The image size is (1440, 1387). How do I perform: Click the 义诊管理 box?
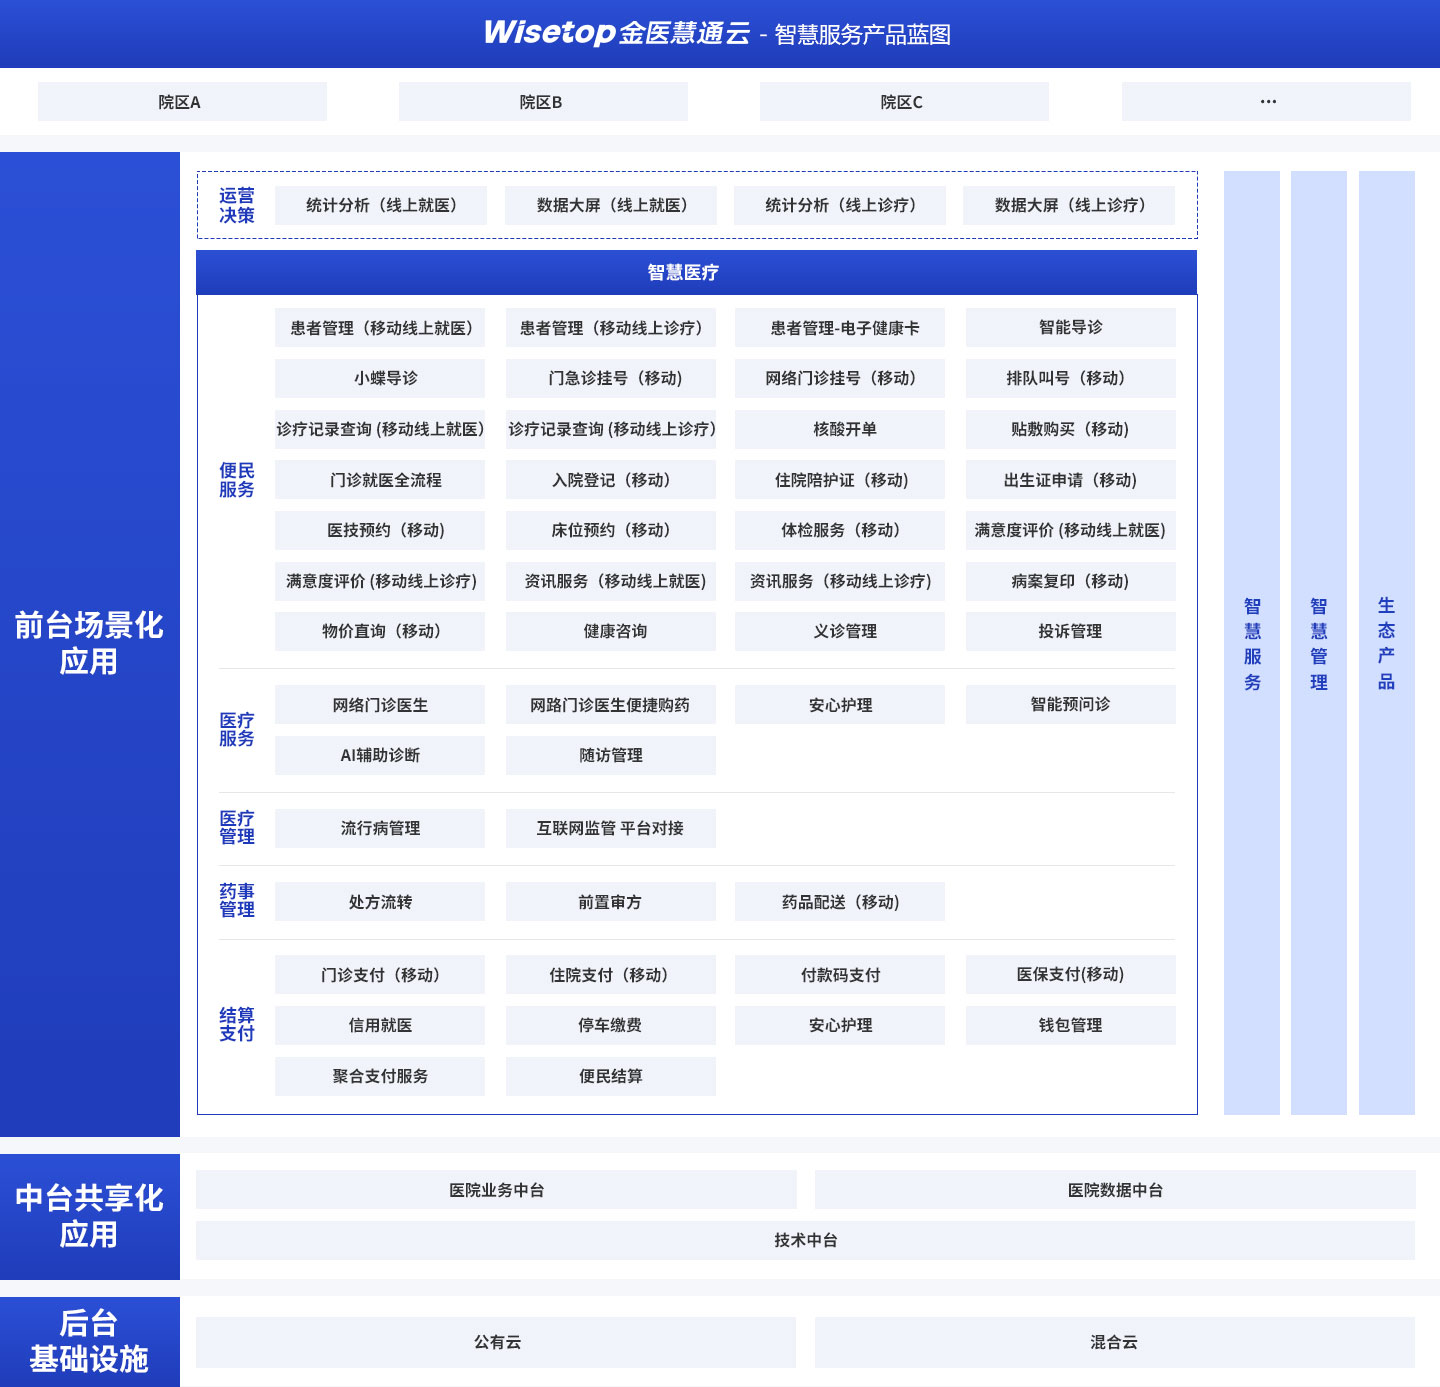point(840,631)
